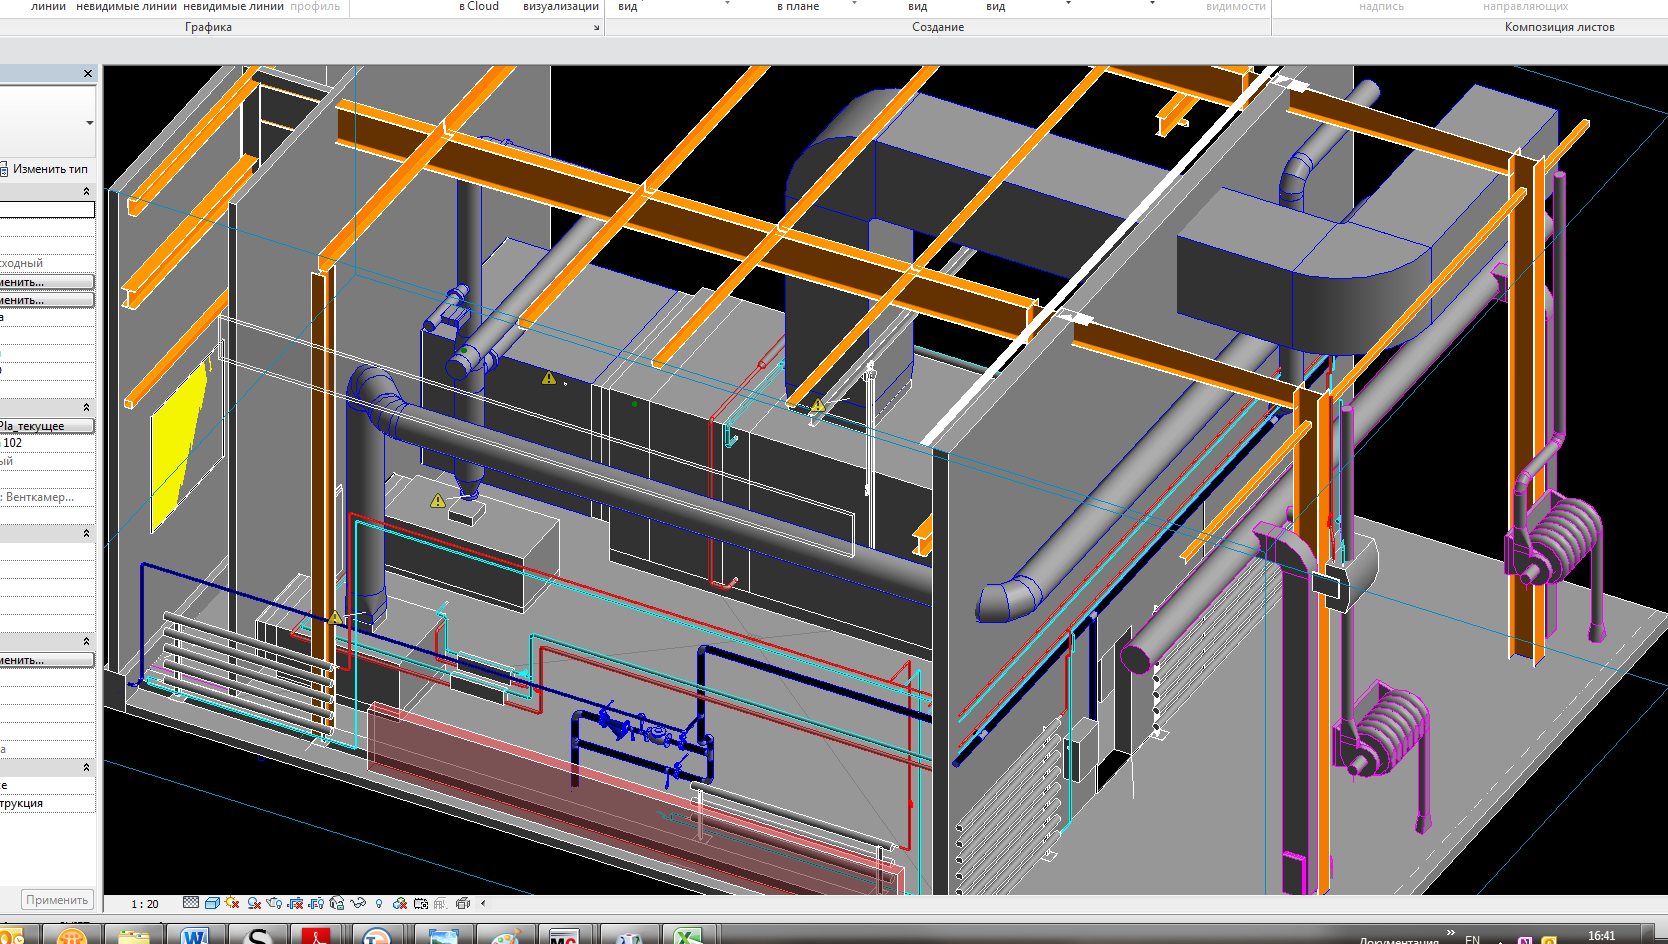Open the Detail Level menu icon
The height and width of the screenshot is (944, 1668).
(x=191, y=903)
